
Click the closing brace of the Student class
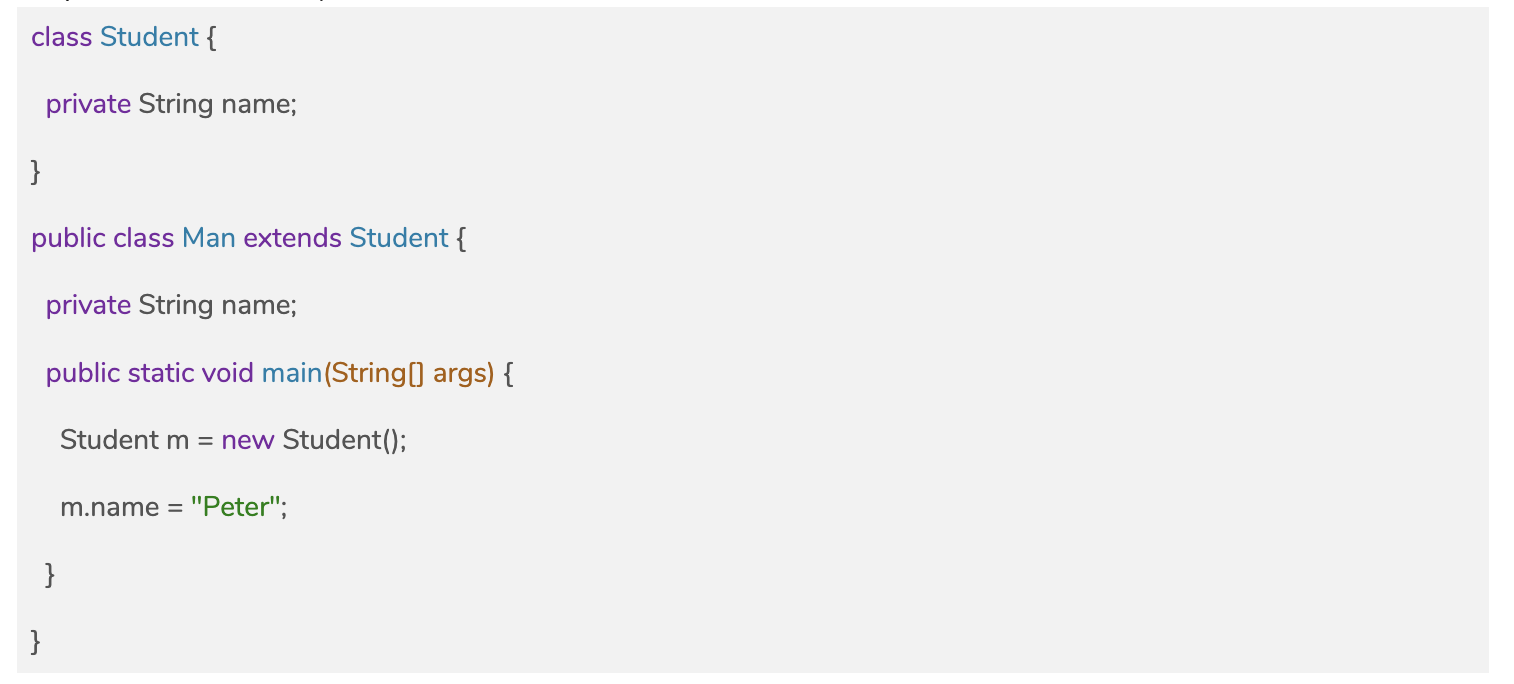(36, 172)
